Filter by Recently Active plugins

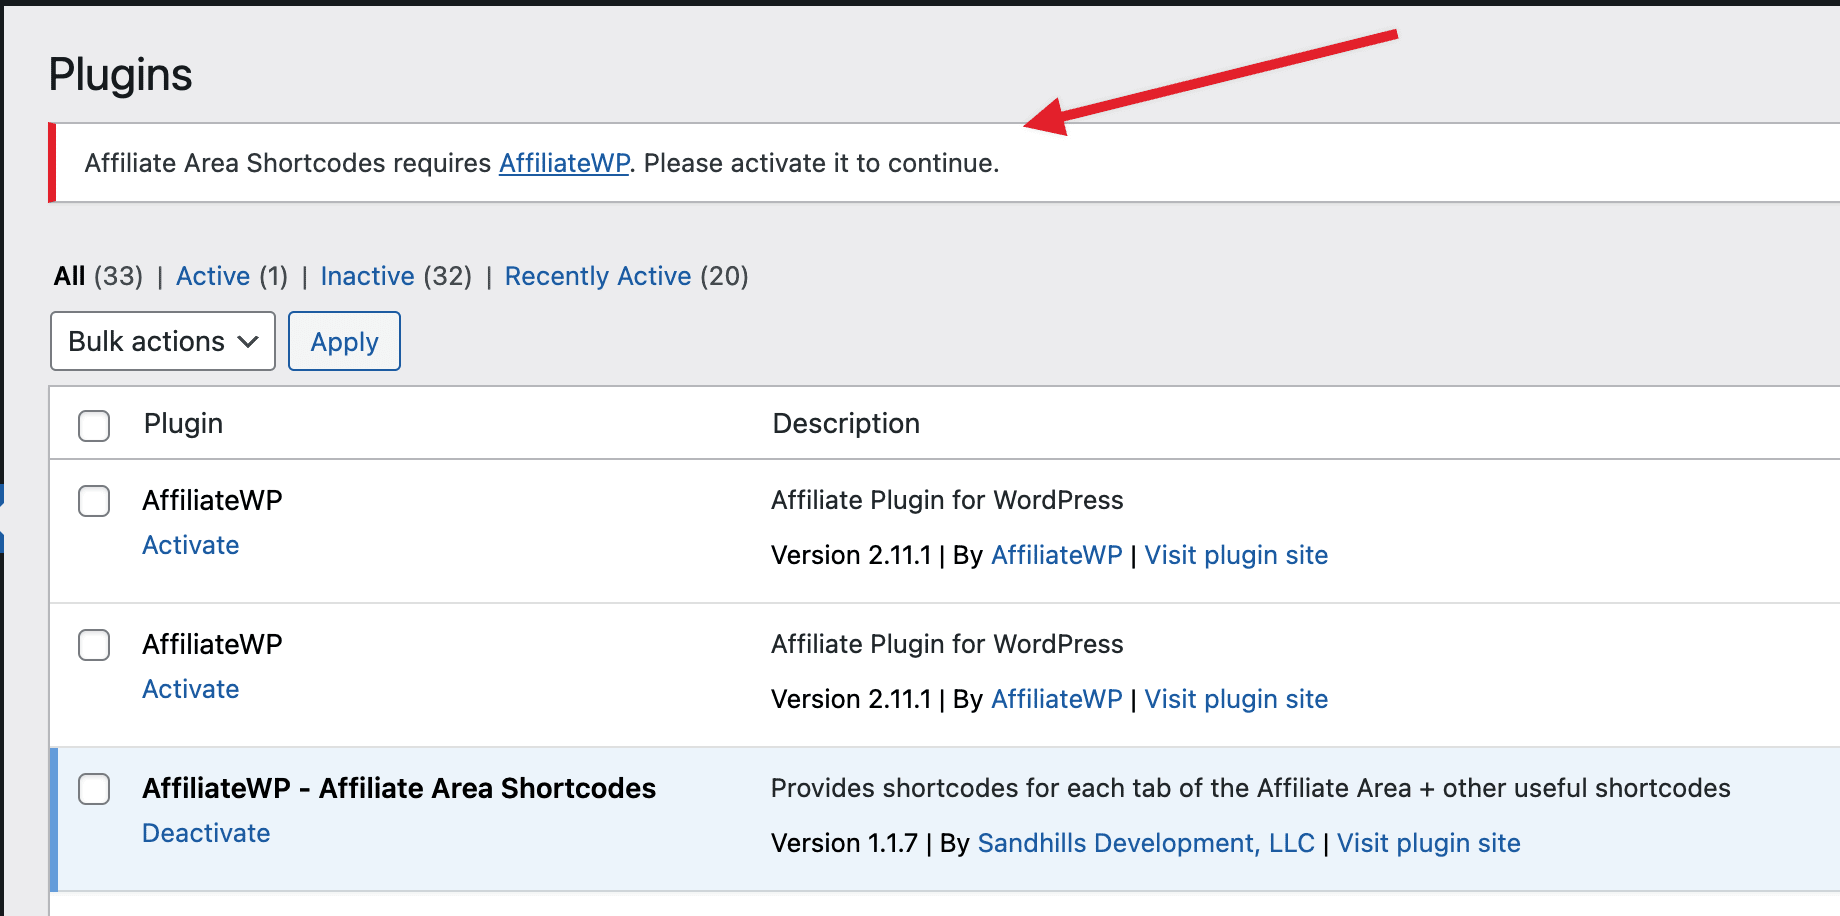click(598, 276)
